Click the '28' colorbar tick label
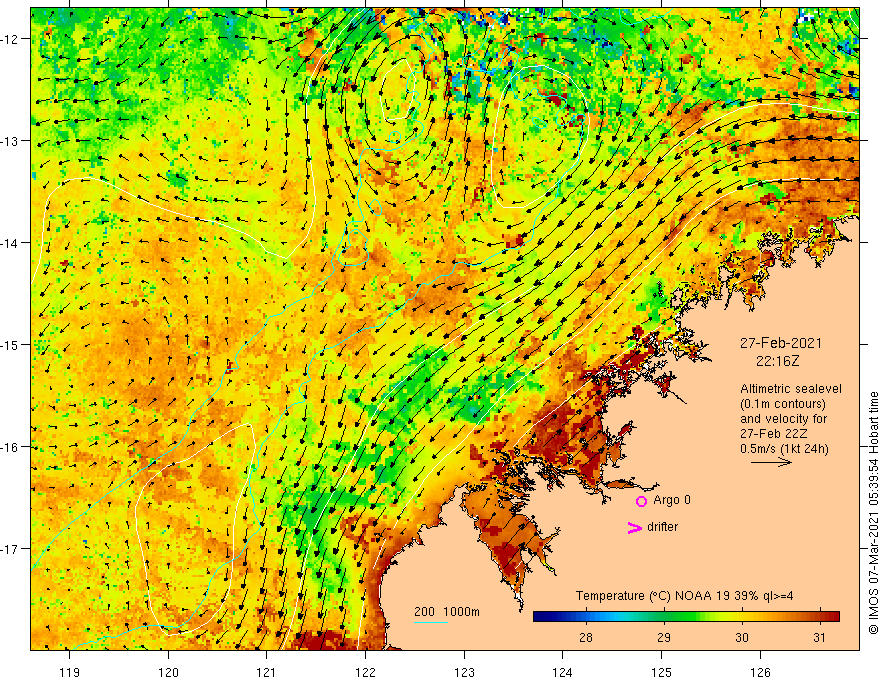Viewport: 880px width, 680px height. [x=586, y=637]
